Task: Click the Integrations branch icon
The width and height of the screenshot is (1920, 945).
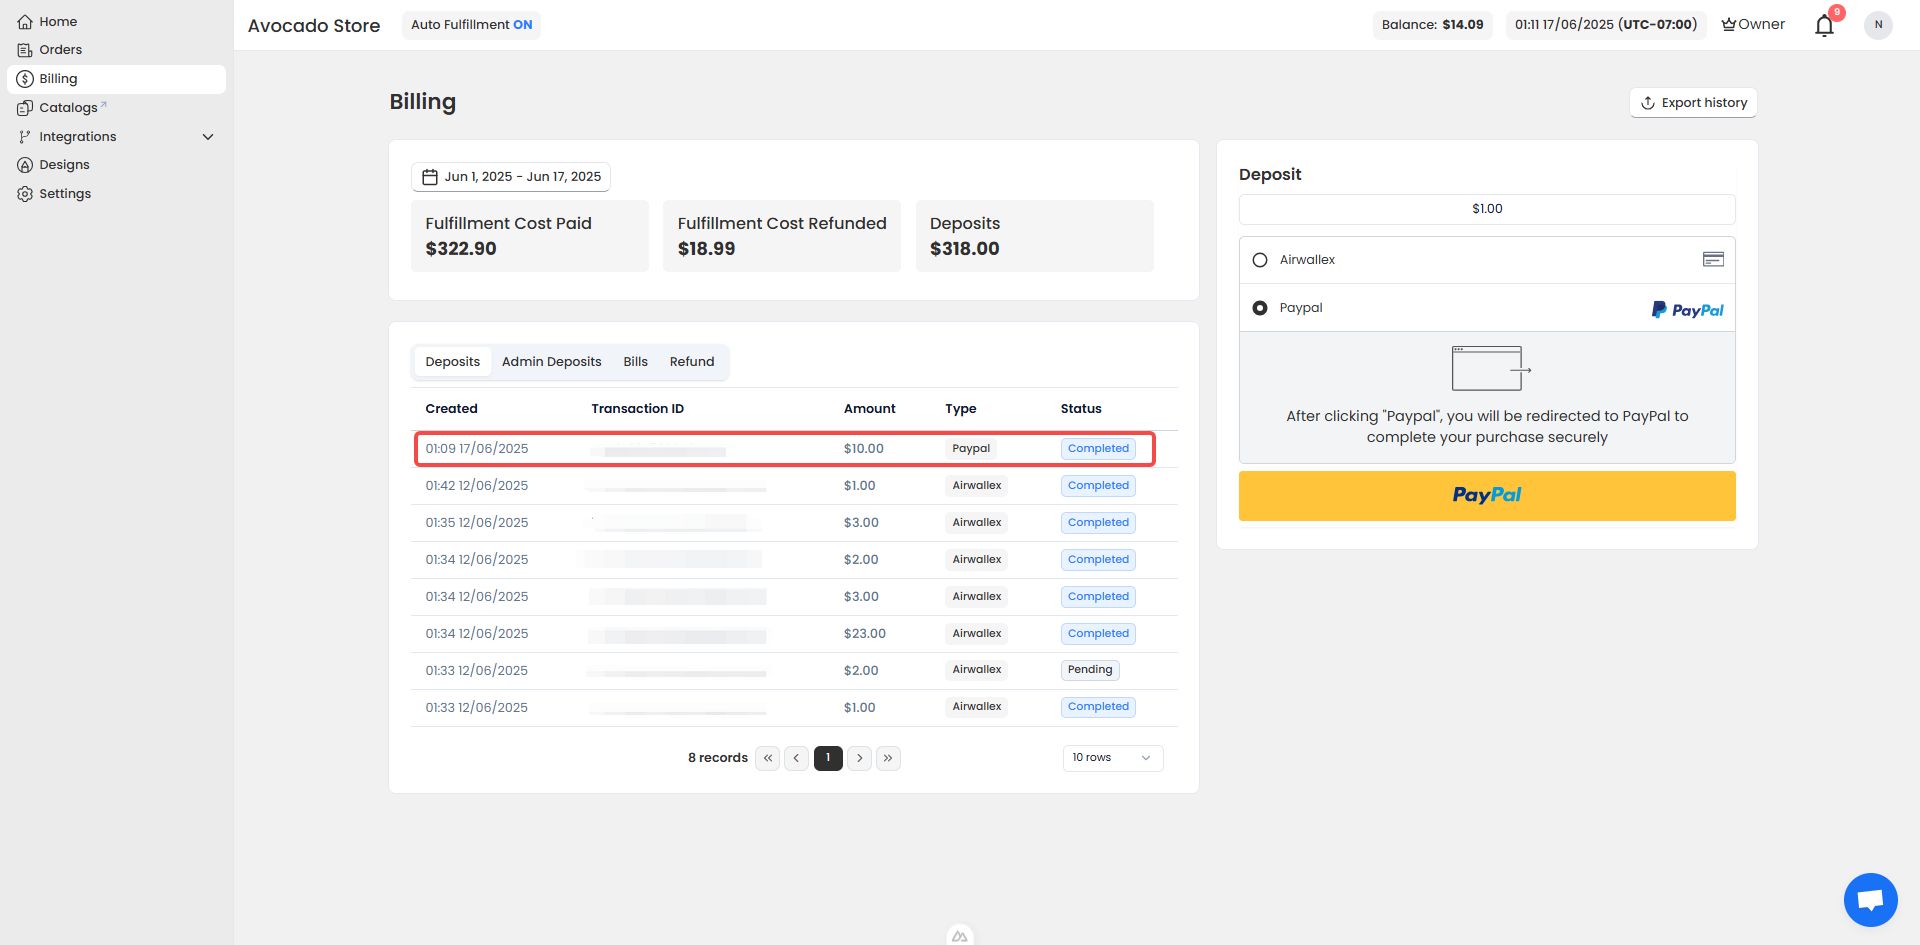Action: (25, 137)
